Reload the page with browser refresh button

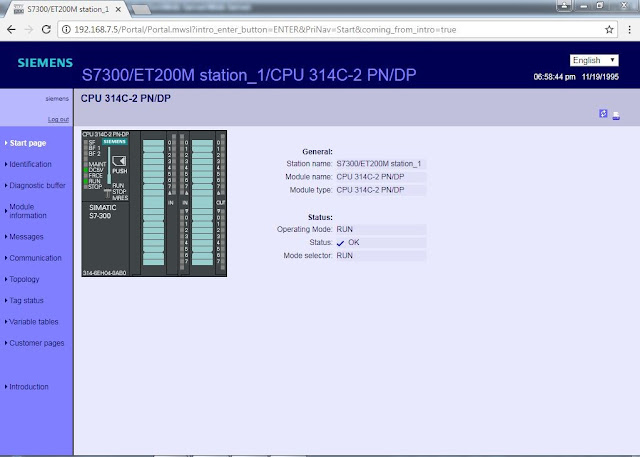coord(46,29)
